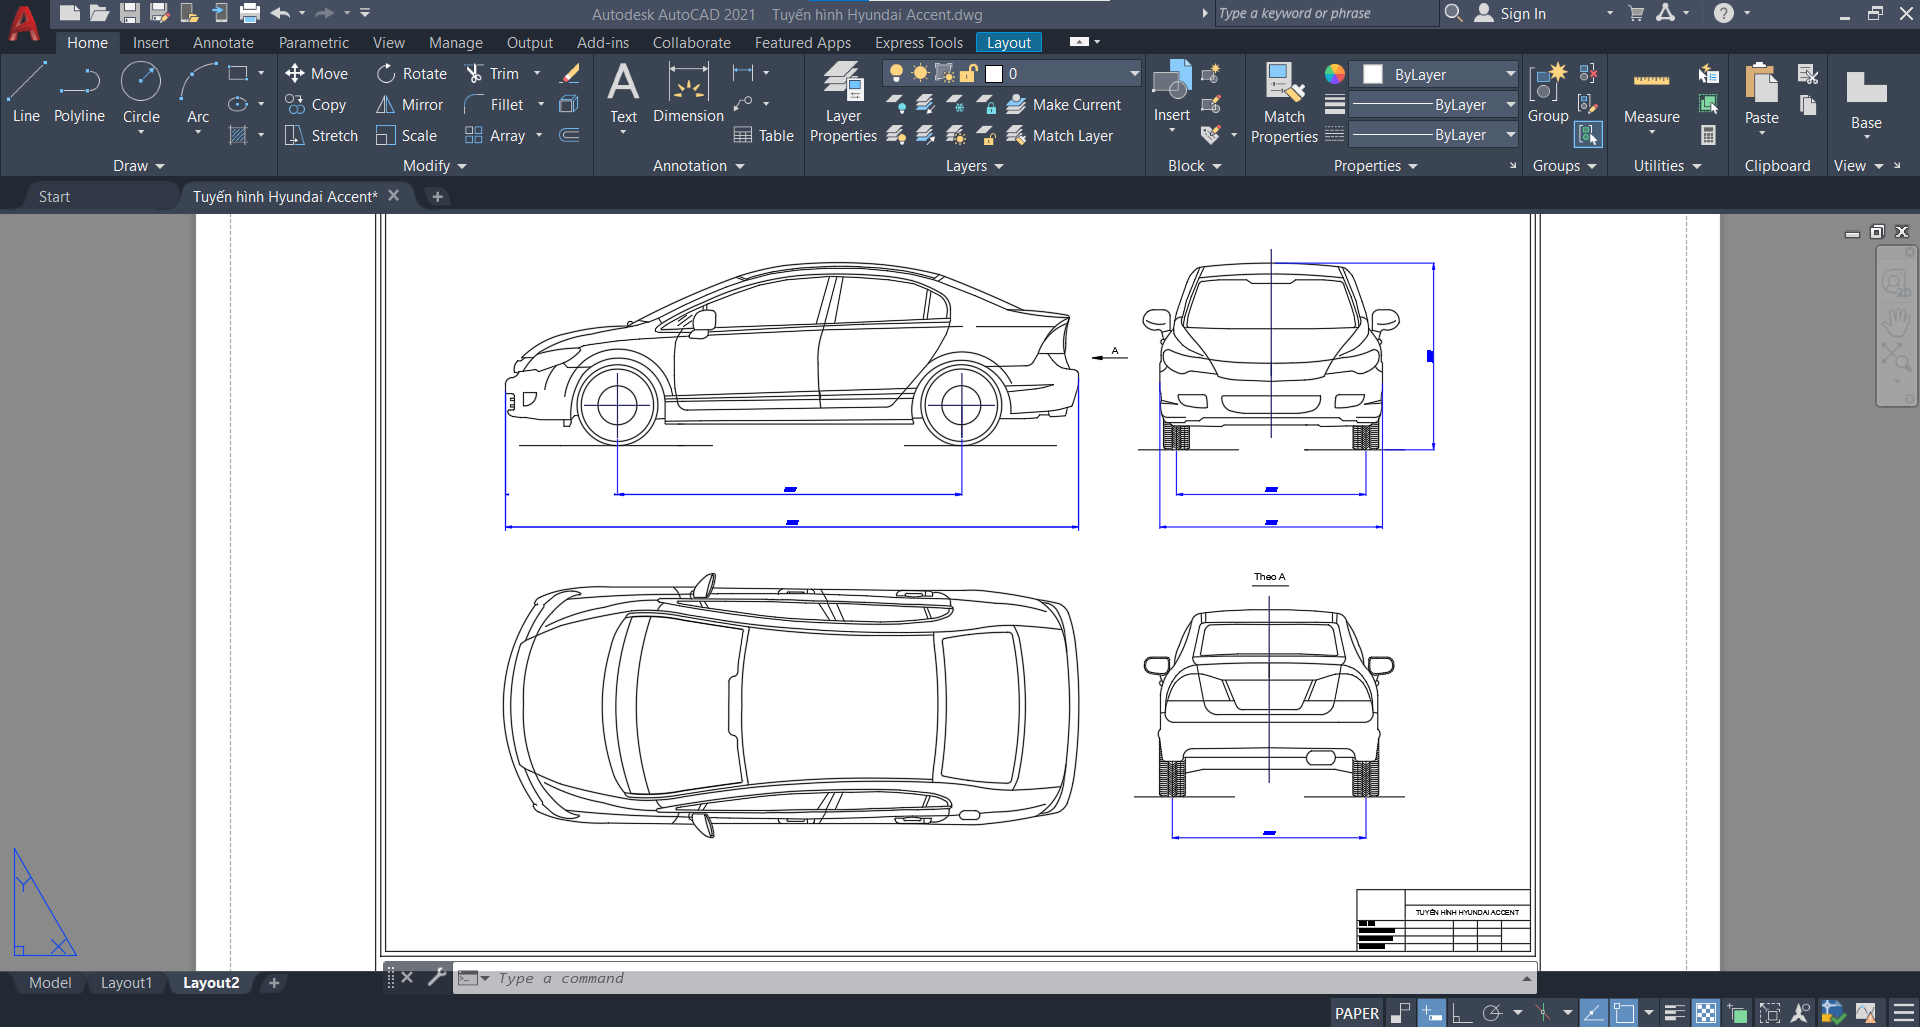Viewport: 1920px width, 1027px height.
Task: Click Sign In
Action: point(1510,14)
